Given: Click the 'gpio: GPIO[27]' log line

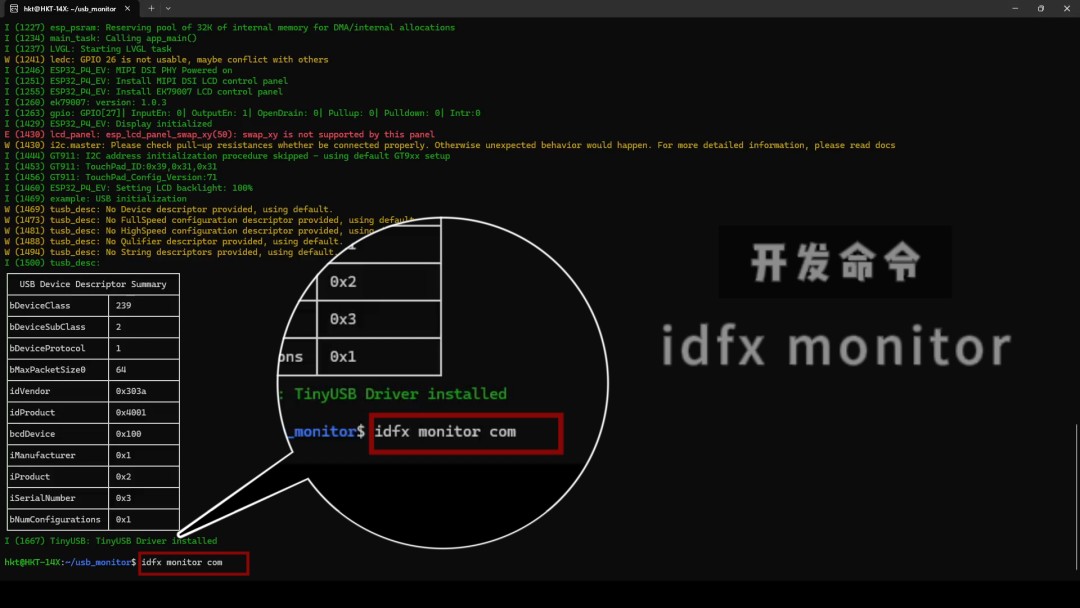Looking at the screenshot, I should [242, 113].
